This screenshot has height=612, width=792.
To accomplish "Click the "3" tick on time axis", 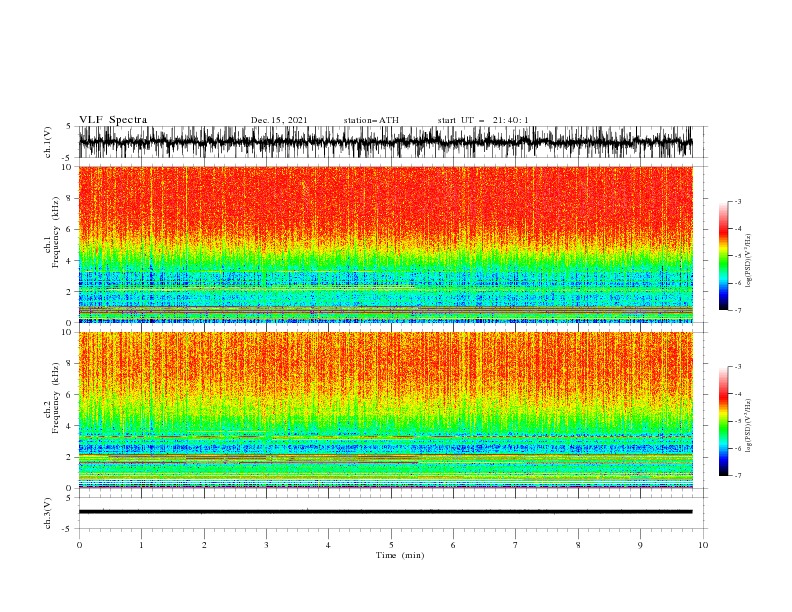I will [x=266, y=545].
